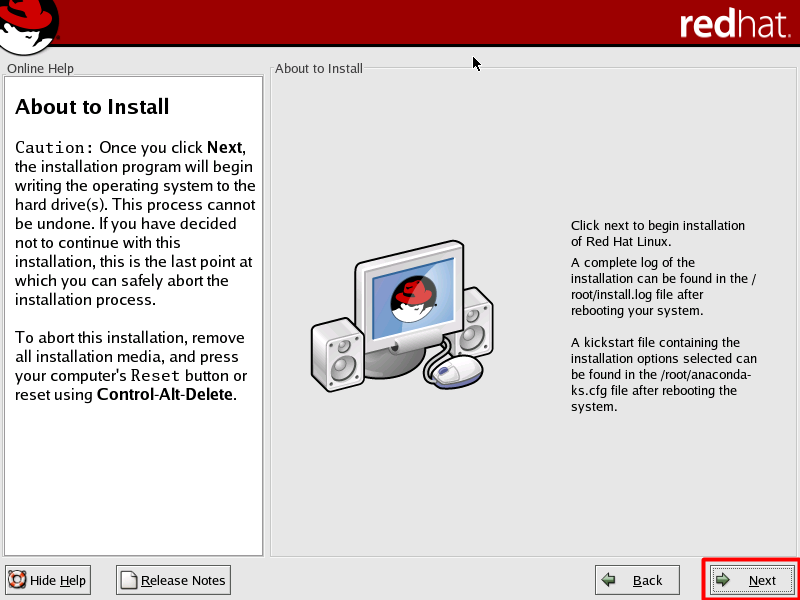The height and width of the screenshot is (600, 800).
Task: Click the document icon on Release Notes
Action: (x=129, y=580)
